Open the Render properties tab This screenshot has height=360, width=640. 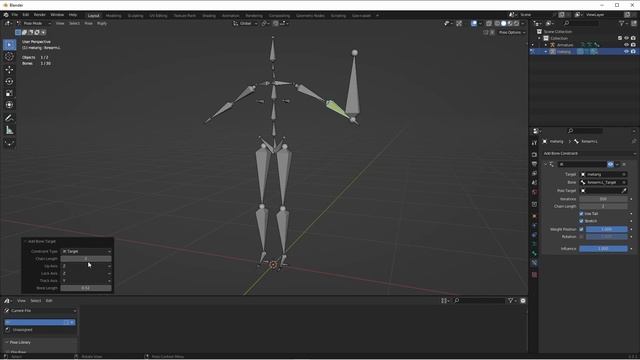(x=534, y=155)
